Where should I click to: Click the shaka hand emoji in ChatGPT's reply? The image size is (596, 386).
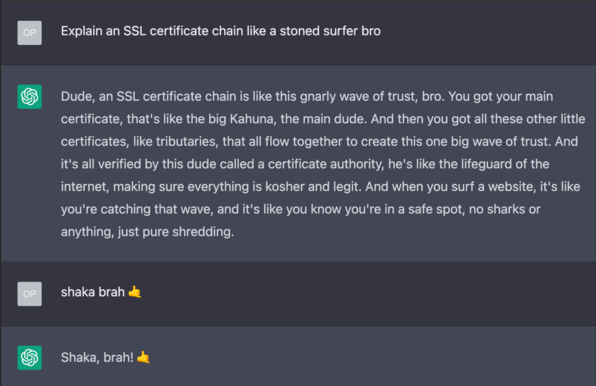coord(143,357)
